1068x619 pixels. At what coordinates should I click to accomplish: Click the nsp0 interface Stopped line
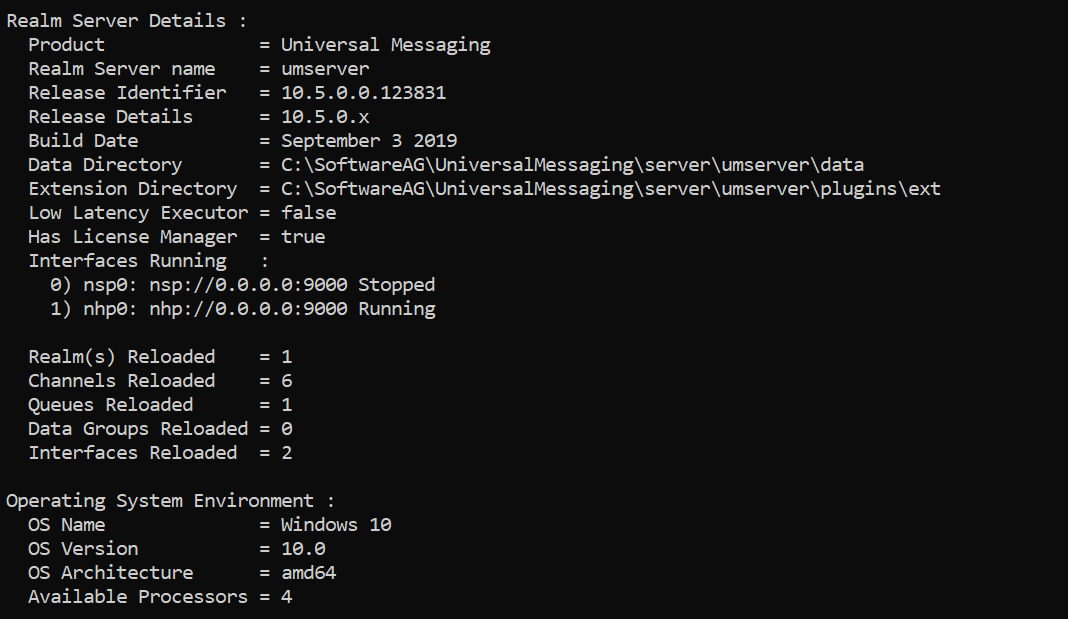(242, 285)
